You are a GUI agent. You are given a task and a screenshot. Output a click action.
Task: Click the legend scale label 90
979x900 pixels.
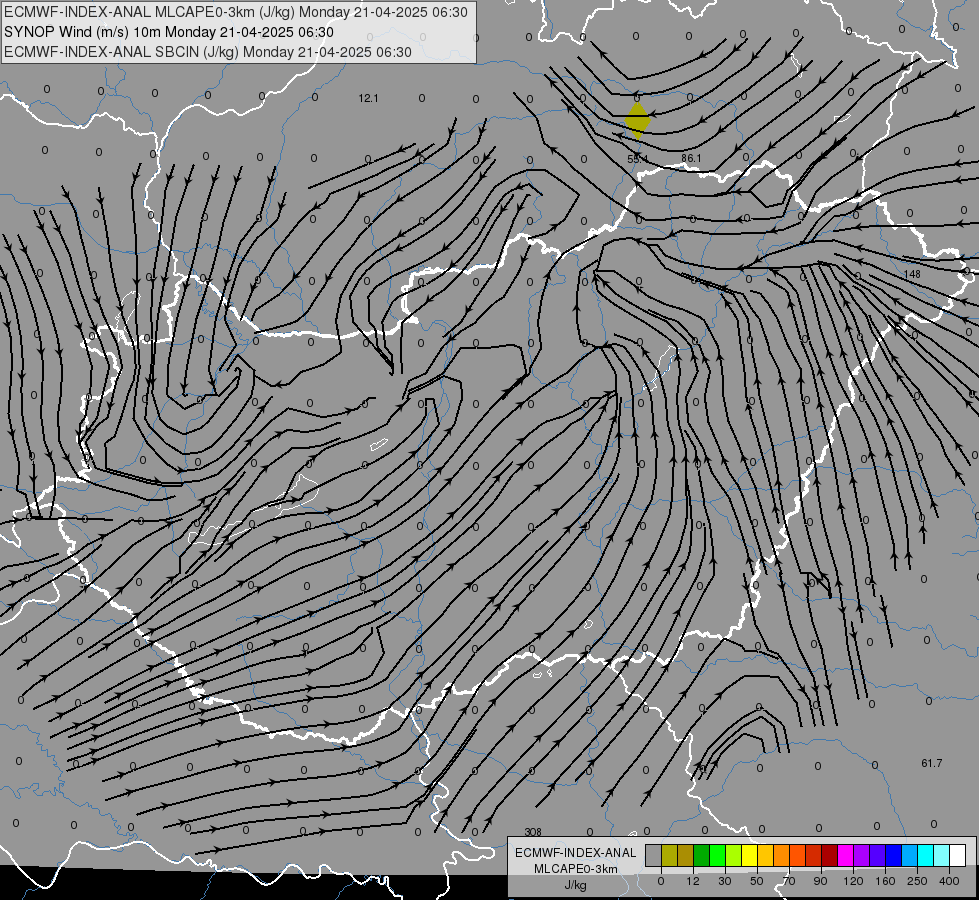pos(820,881)
